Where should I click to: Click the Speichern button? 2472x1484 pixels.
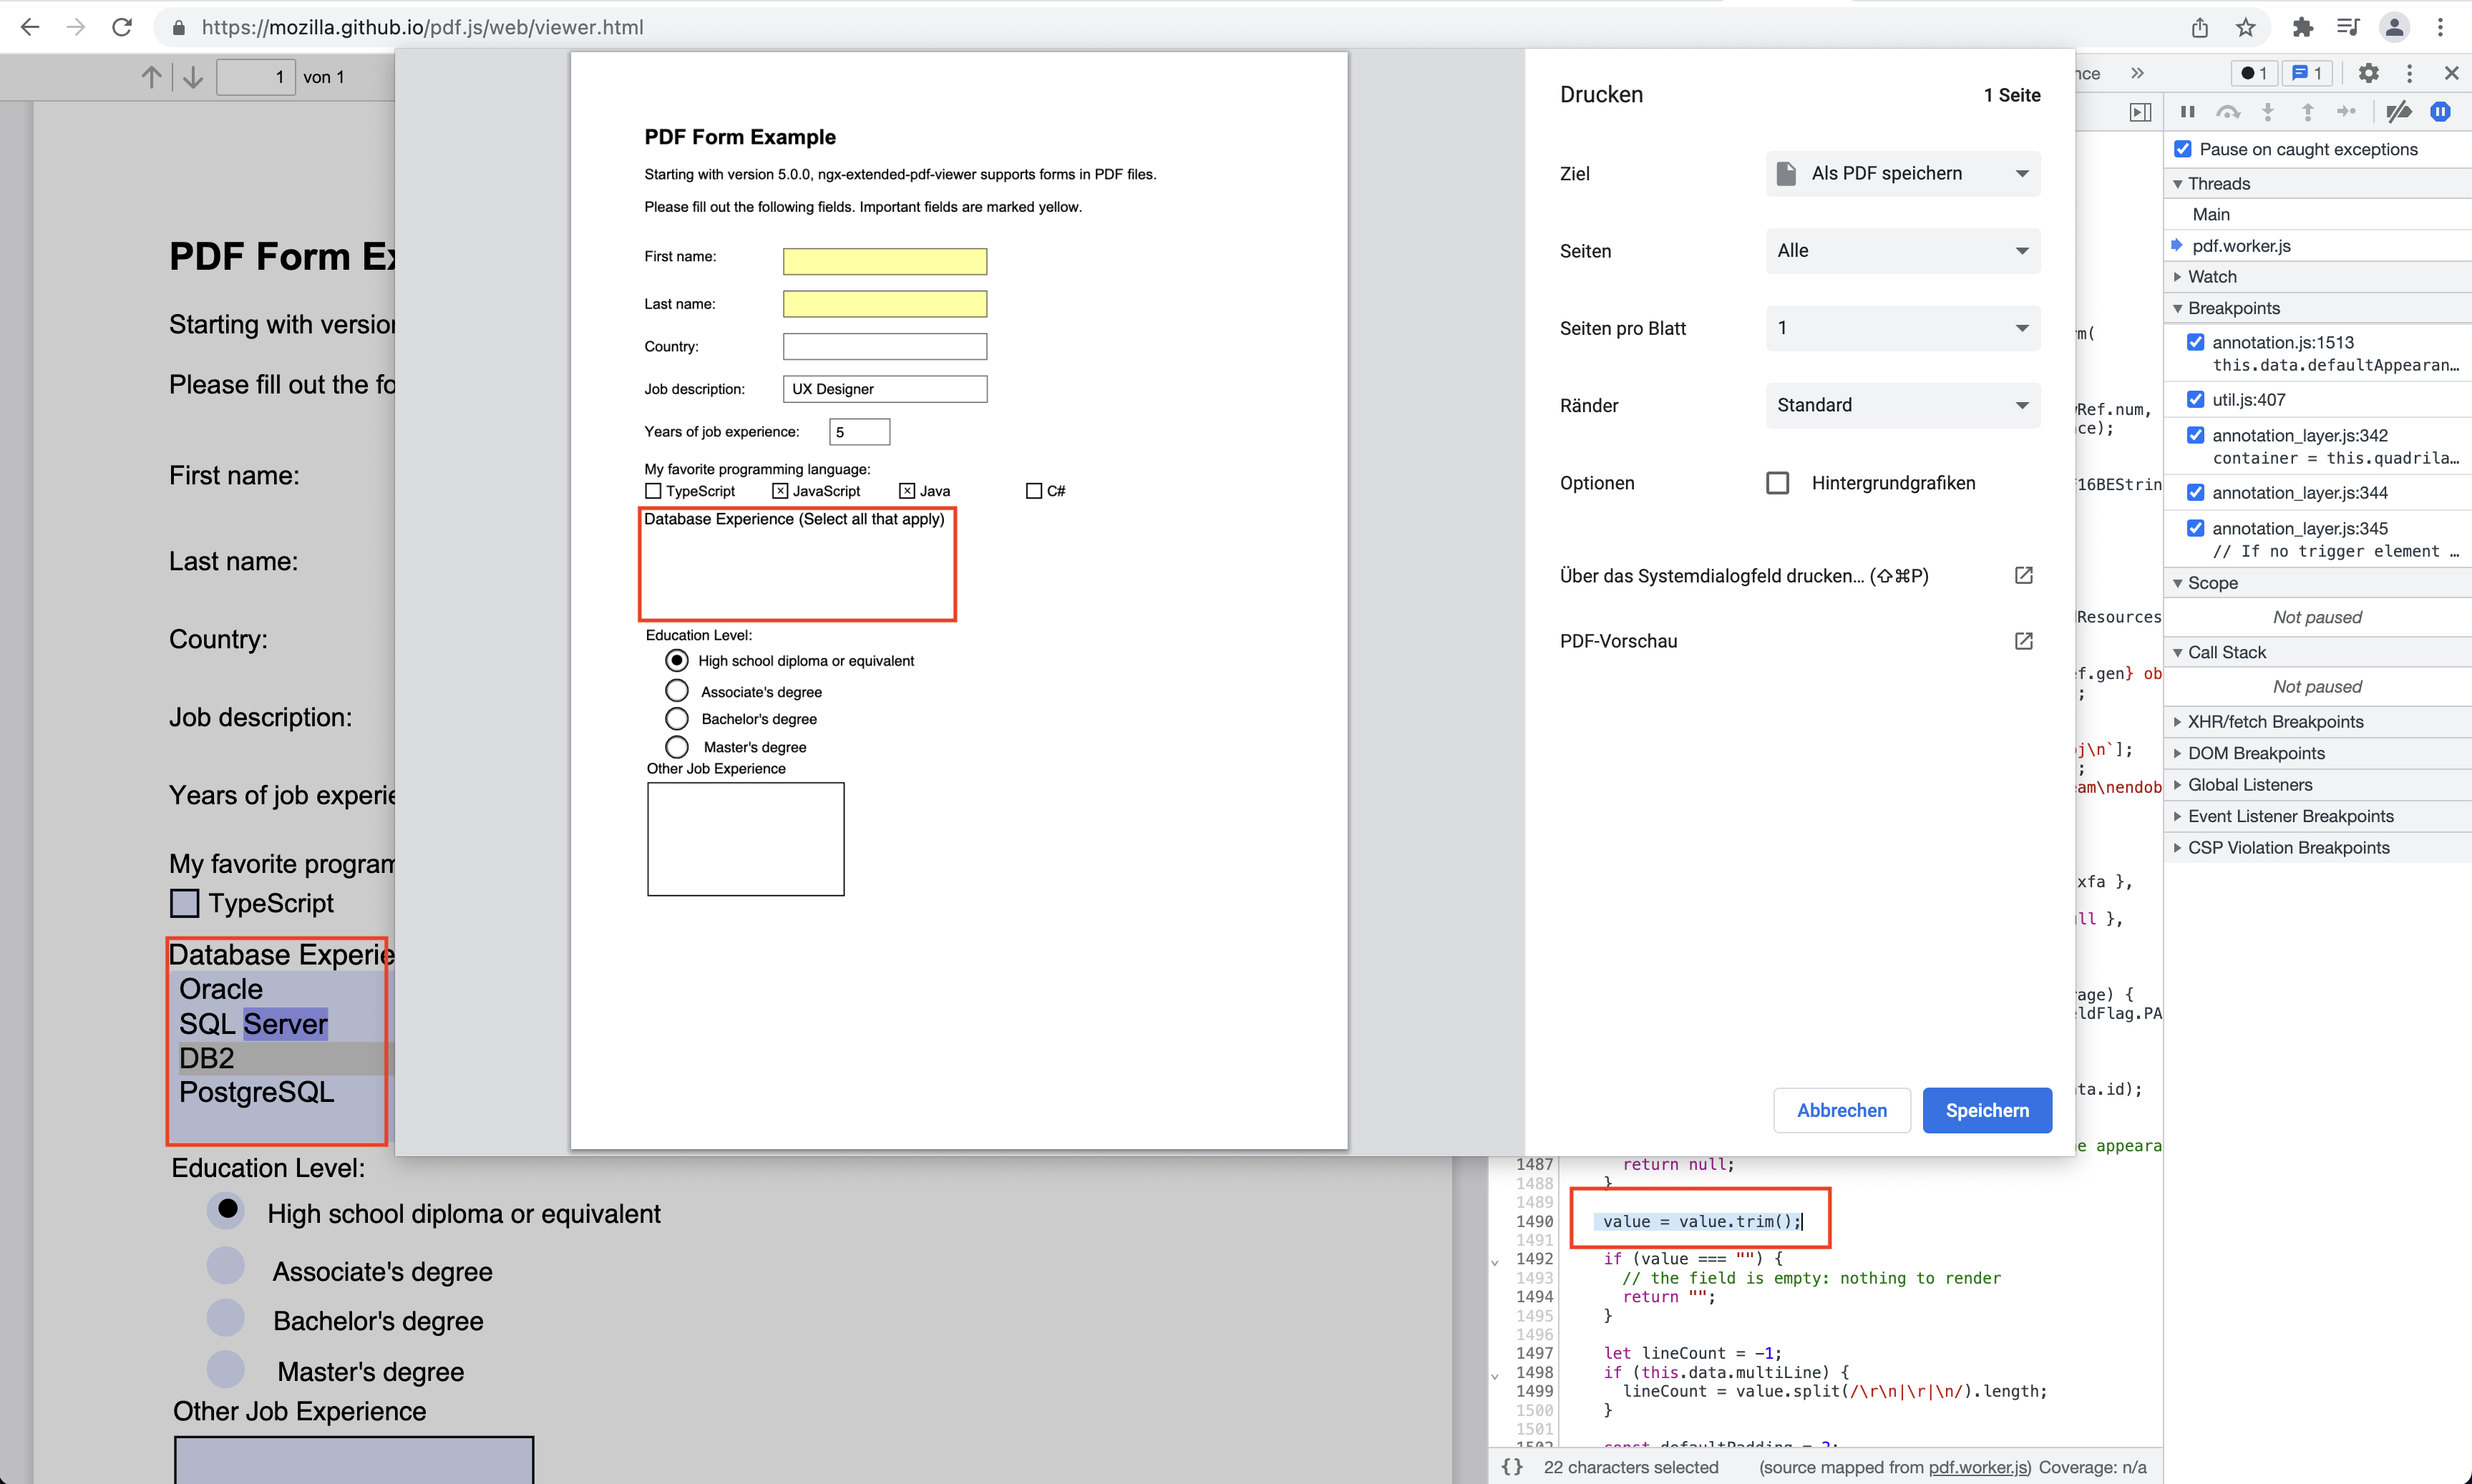pos(1986,1110)
